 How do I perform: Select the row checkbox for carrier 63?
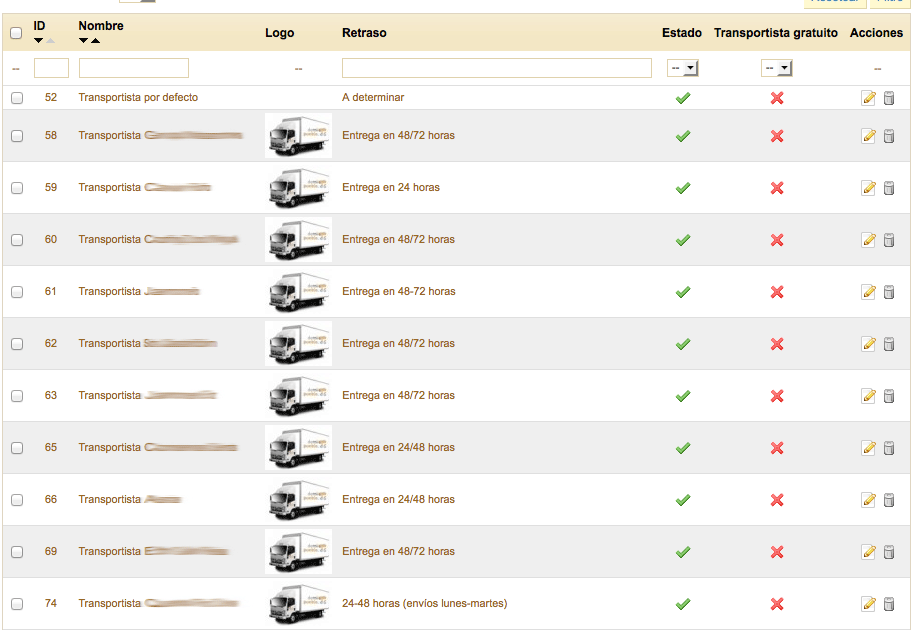16,396
